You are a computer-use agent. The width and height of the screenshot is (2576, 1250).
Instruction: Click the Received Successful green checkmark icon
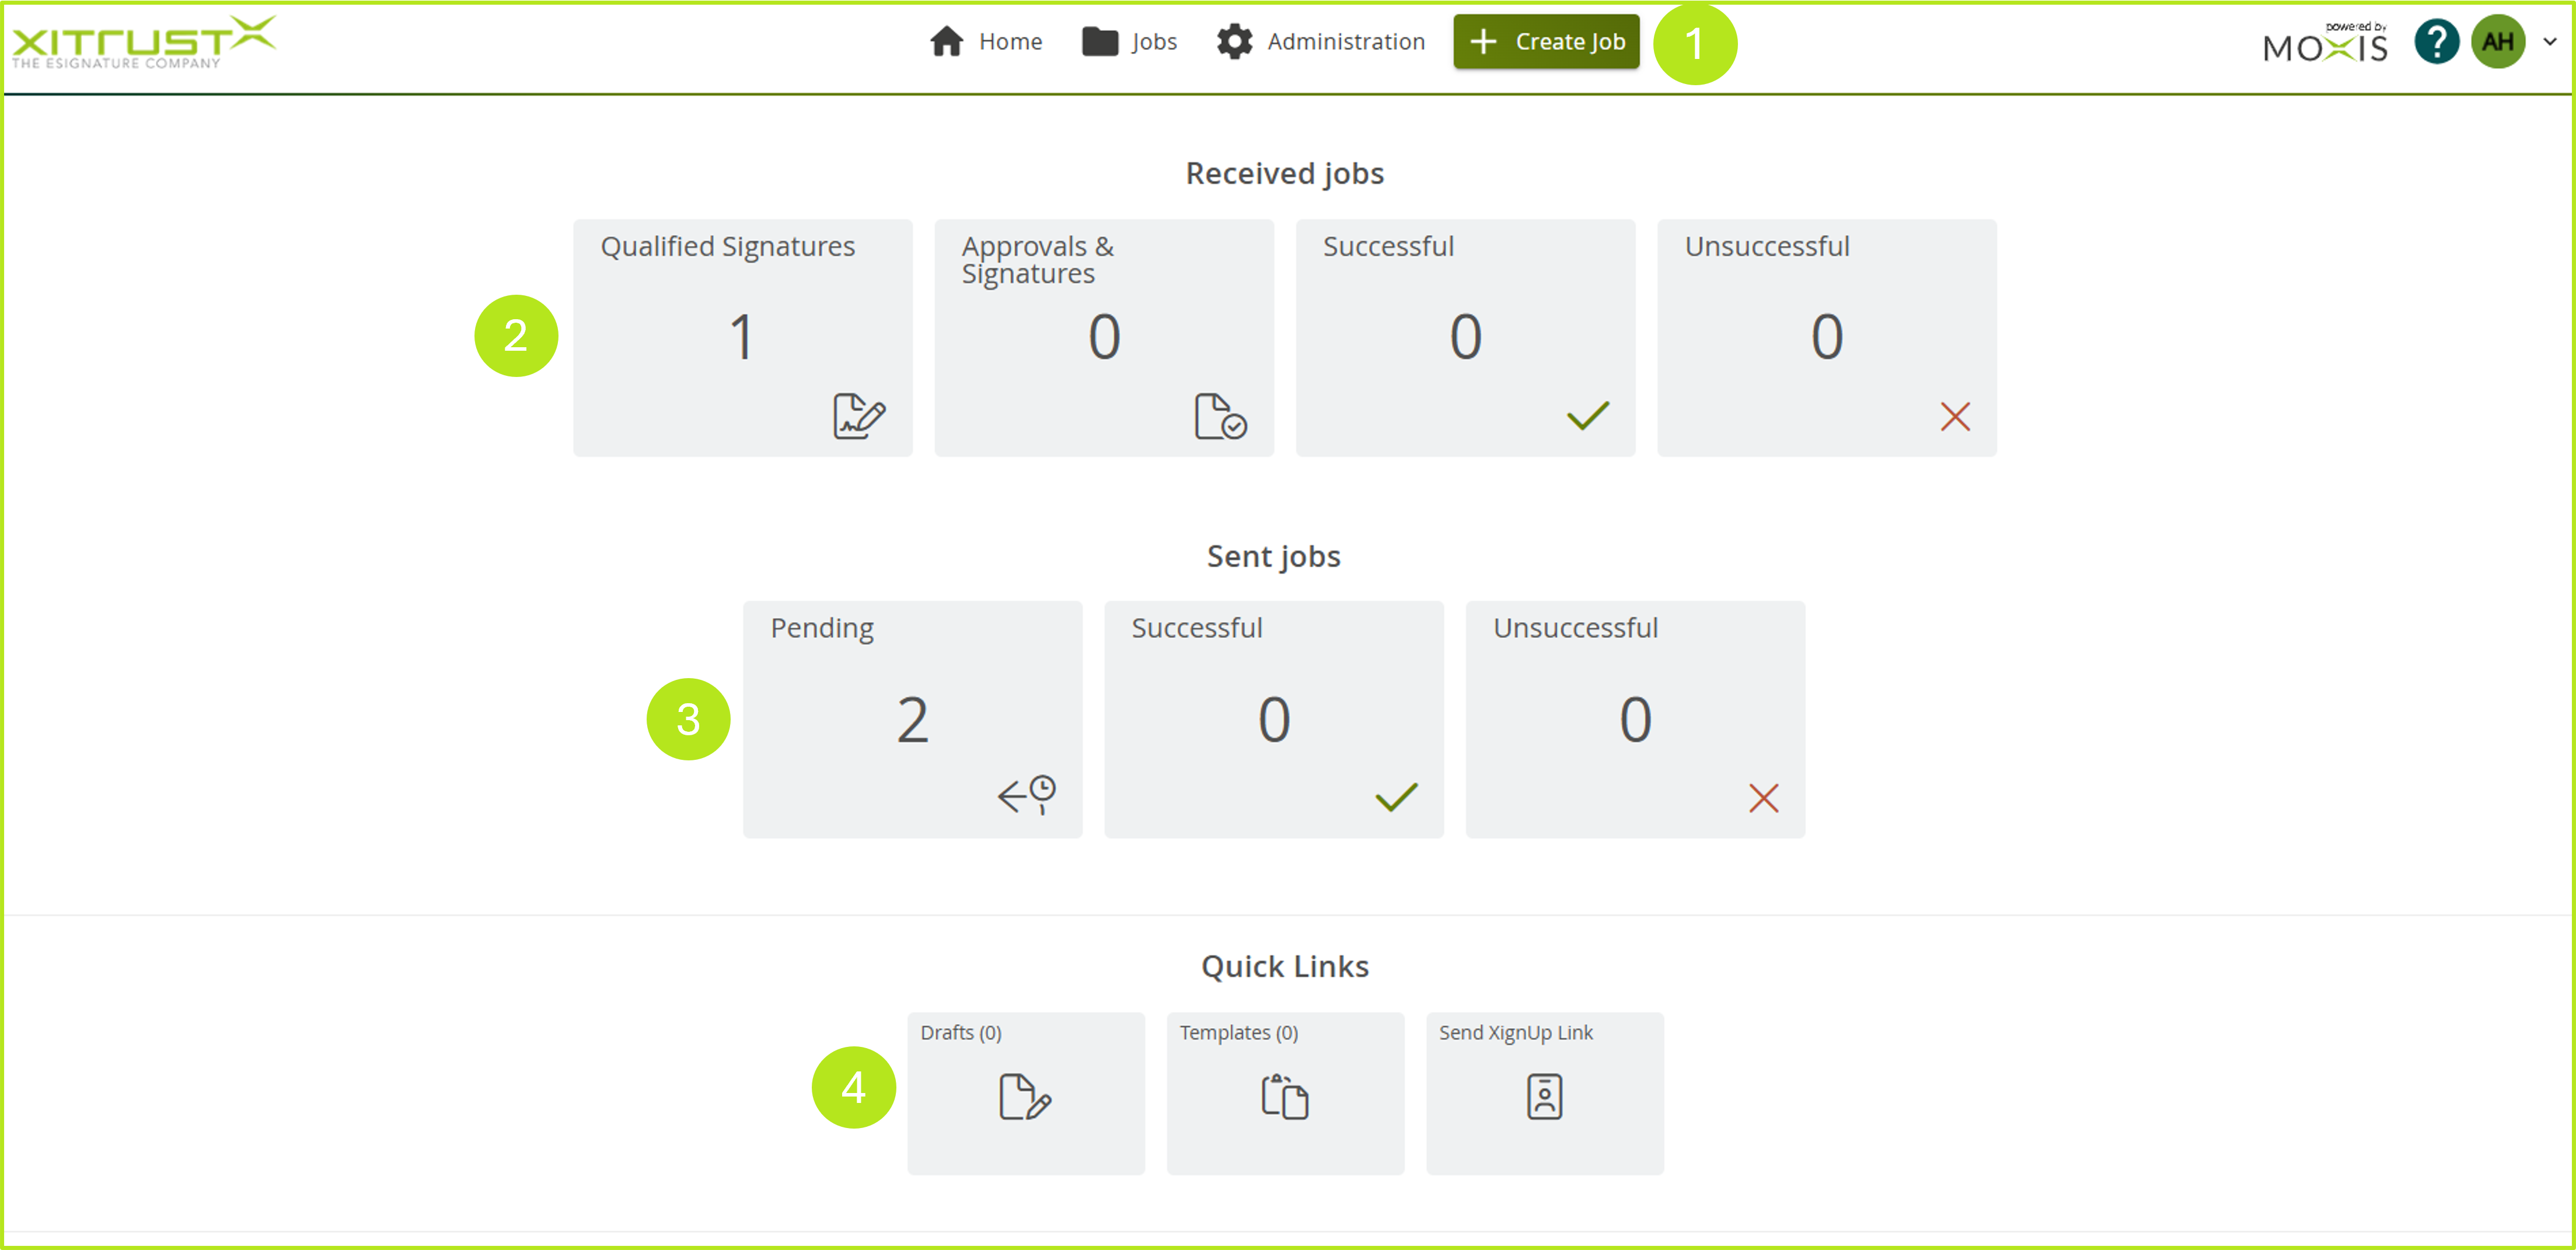click(1587, 416)
